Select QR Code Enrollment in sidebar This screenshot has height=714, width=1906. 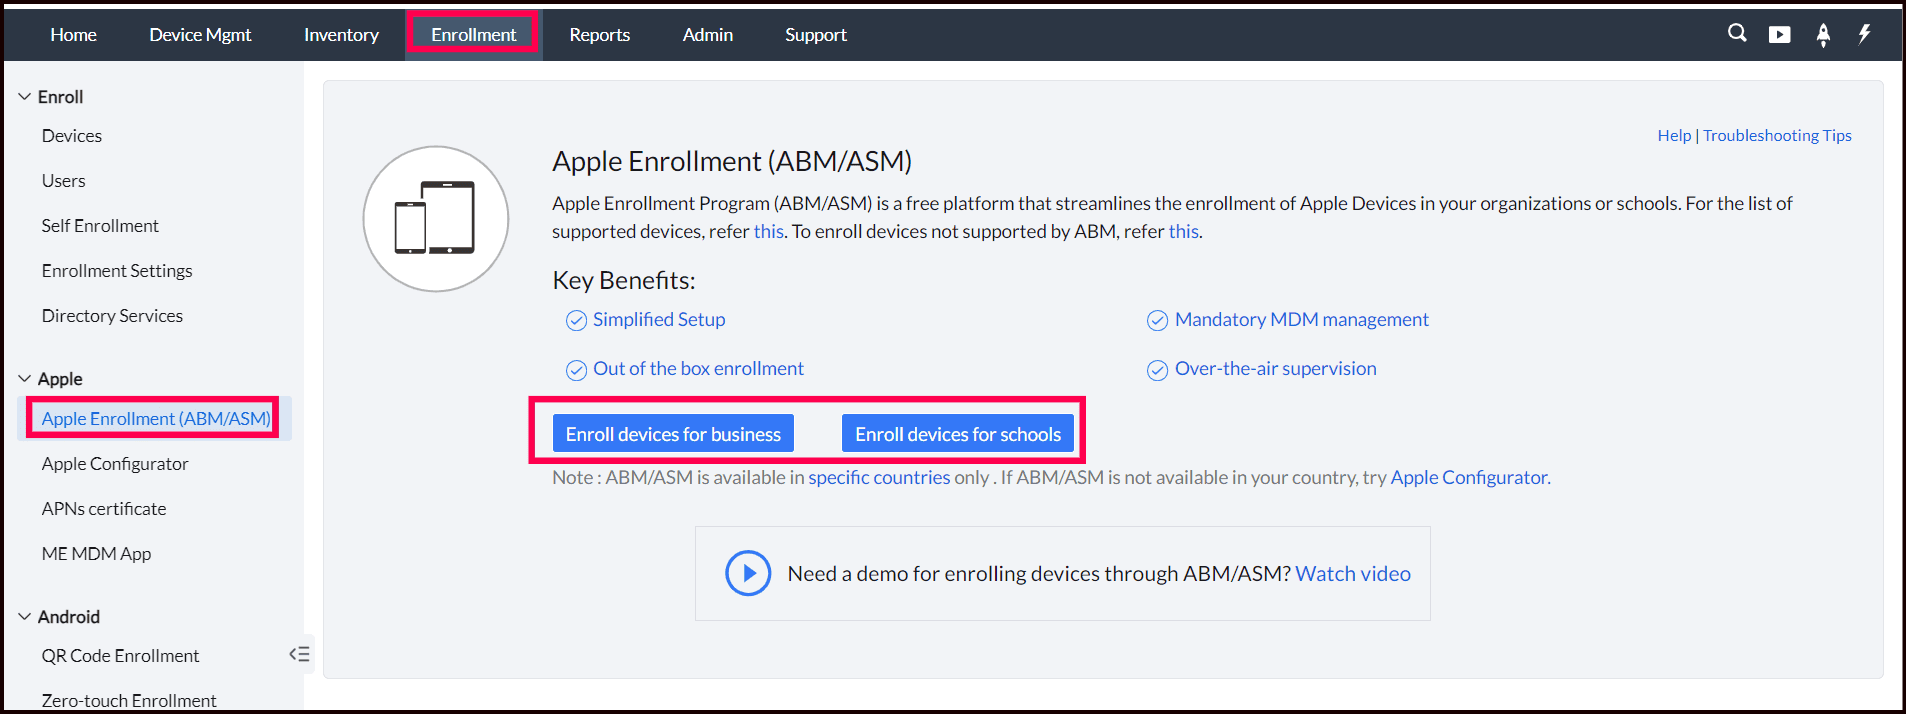[120, 656]
